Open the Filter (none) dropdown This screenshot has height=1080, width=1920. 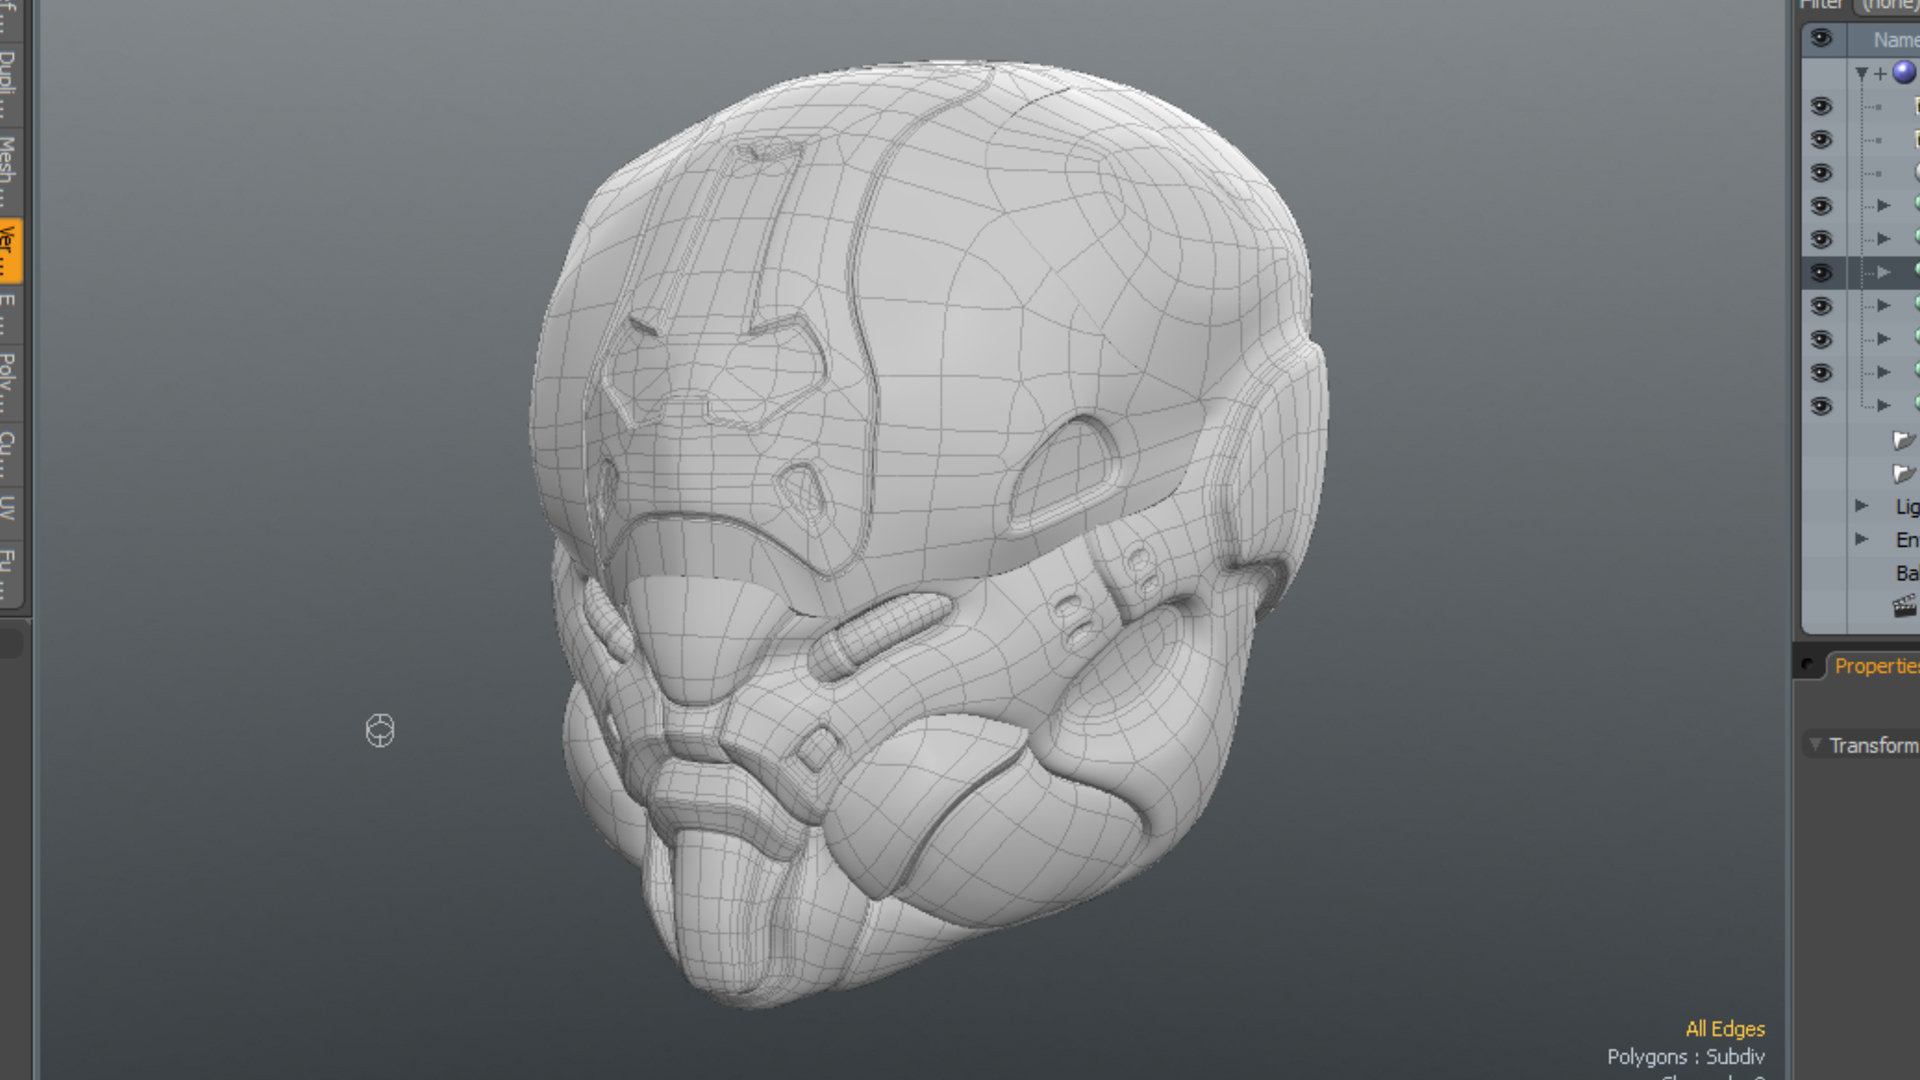tap(1888, 5)
